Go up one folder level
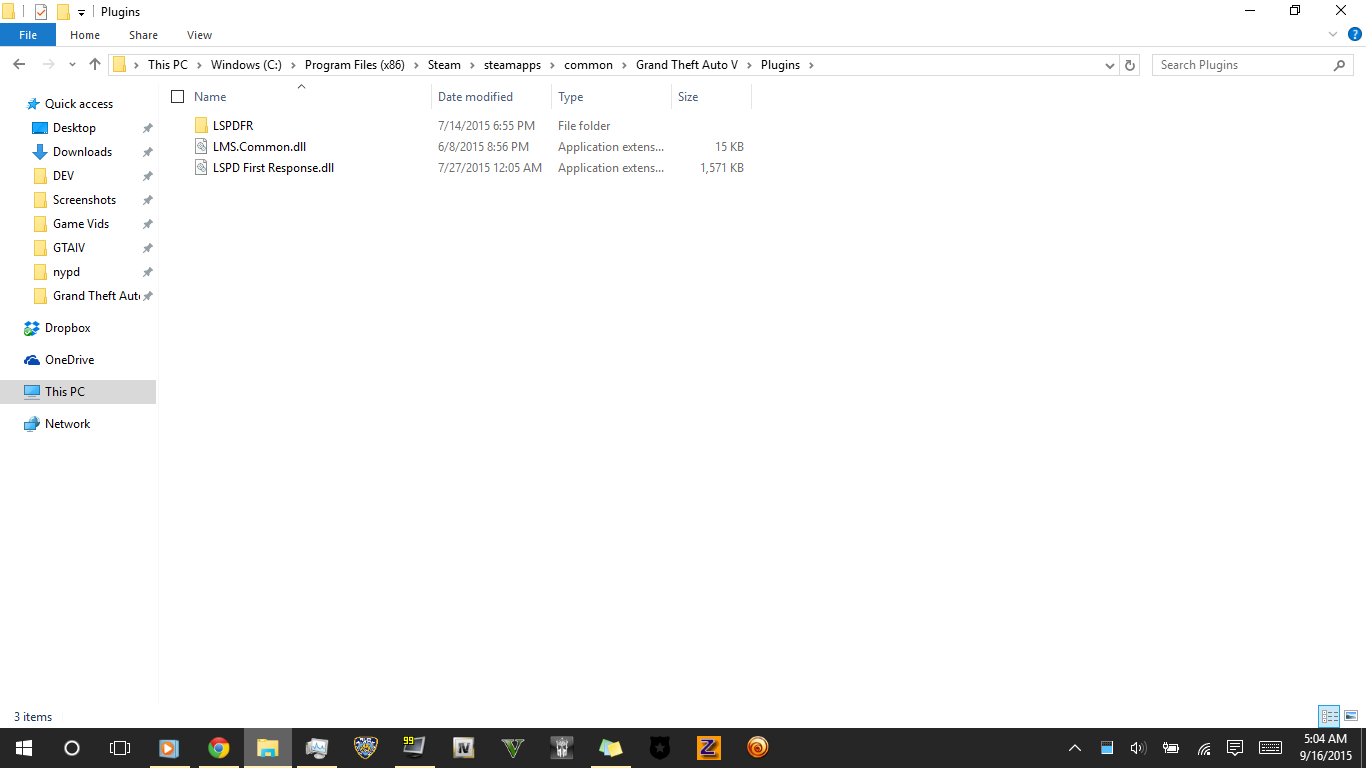The image size is (1366, 768). [x=95, y=65]
